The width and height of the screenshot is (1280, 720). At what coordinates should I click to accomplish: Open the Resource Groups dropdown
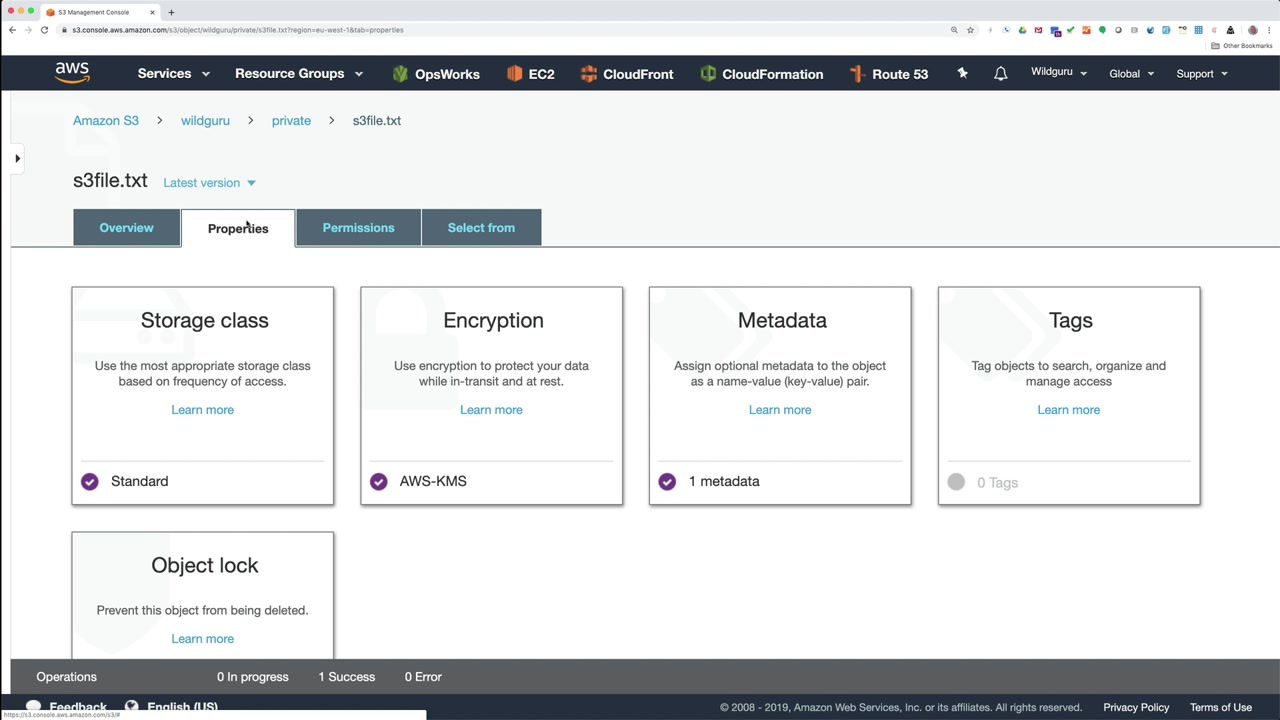pos(299,74)
